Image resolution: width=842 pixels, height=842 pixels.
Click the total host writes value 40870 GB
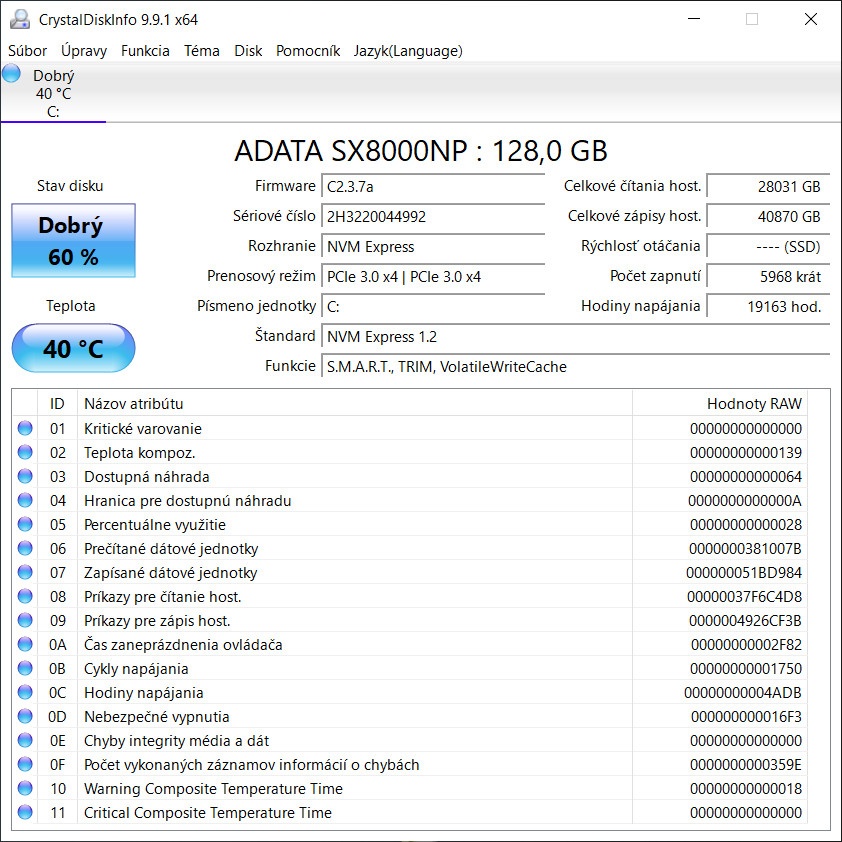click(768, 217)
